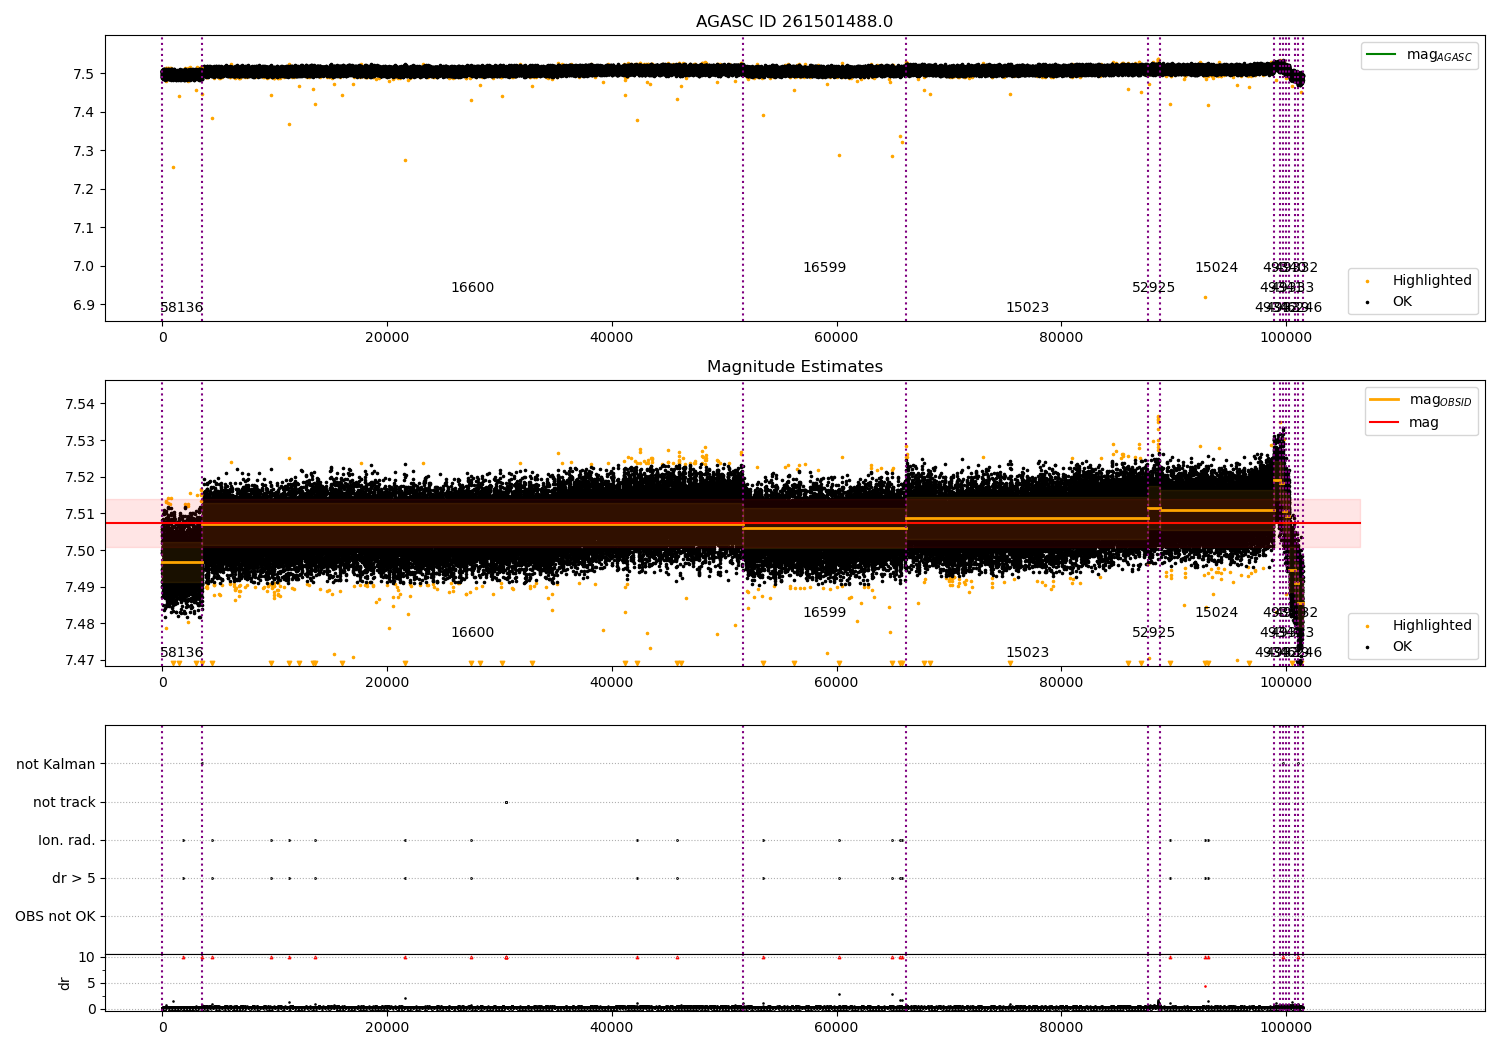
Task: Click the 'OBS not OK' axis label
Action: pyautogui.click(x=55, y=916)
